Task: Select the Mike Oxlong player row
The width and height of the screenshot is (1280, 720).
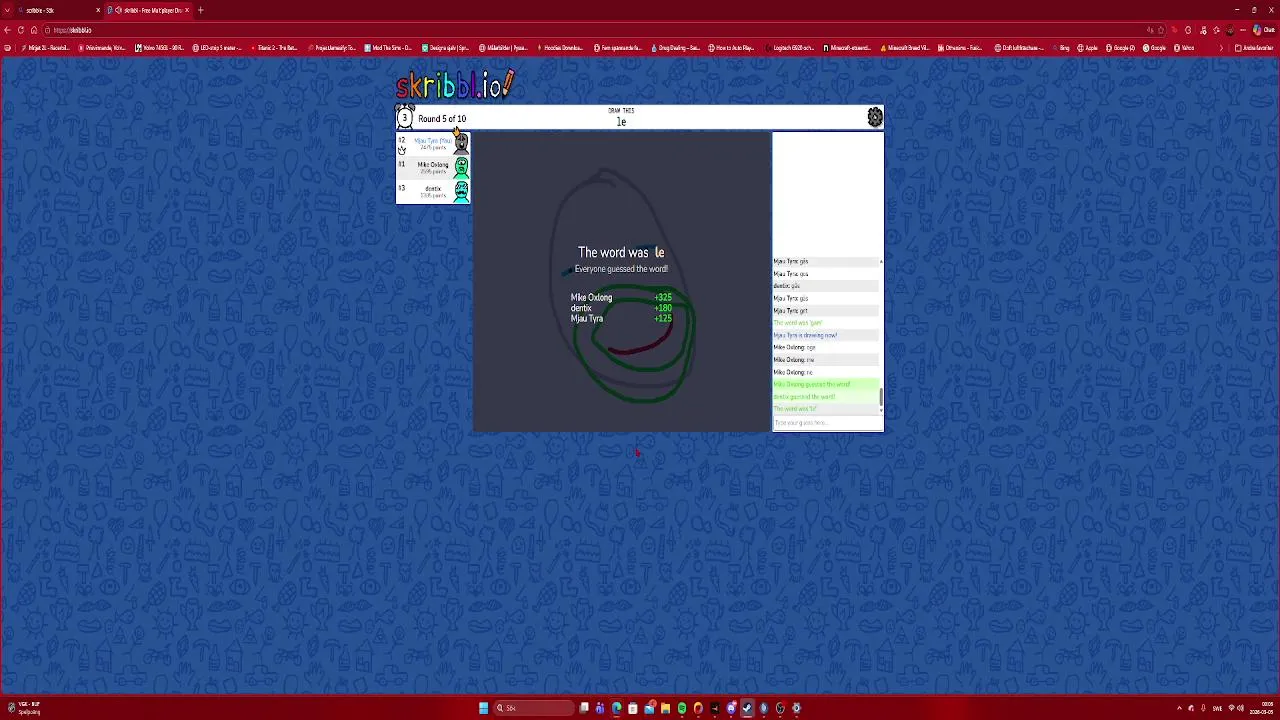Action: click(x=433, y=167)
